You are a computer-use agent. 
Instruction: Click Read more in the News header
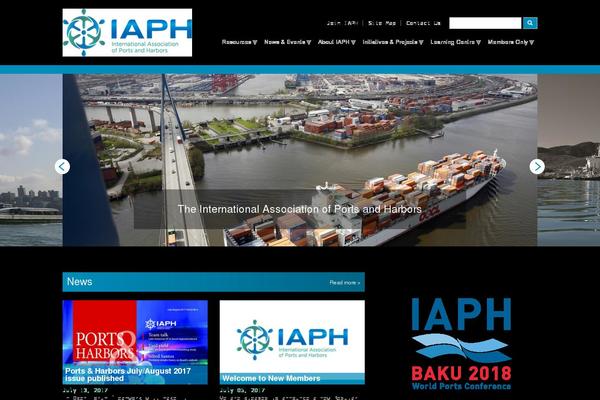tap(345, 282)
